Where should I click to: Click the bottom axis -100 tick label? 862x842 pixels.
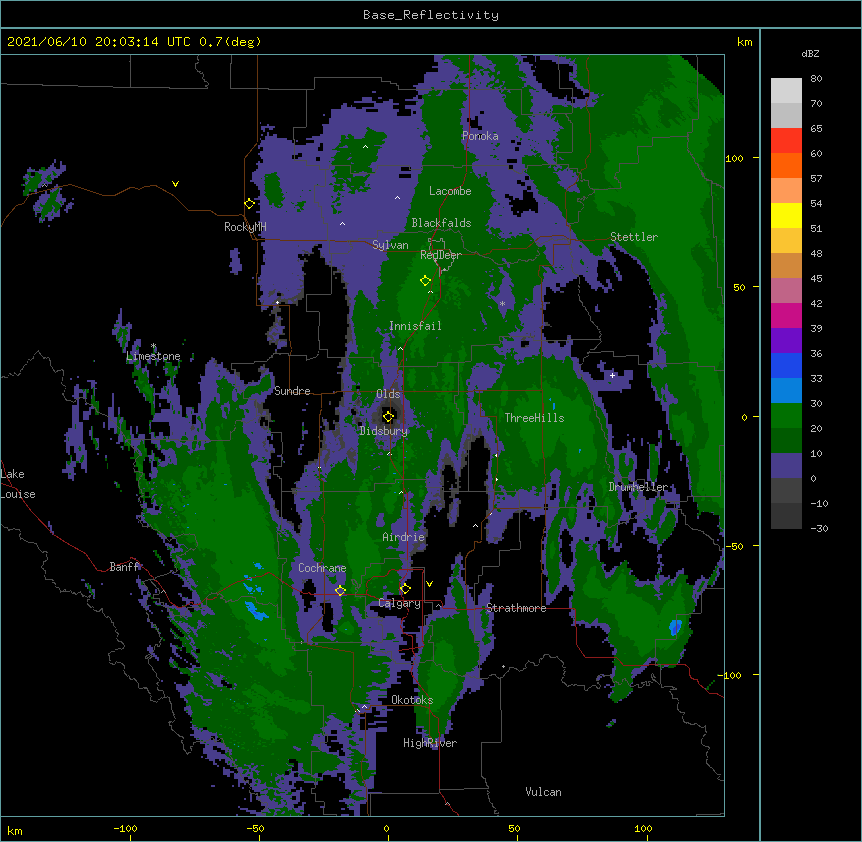125,828
